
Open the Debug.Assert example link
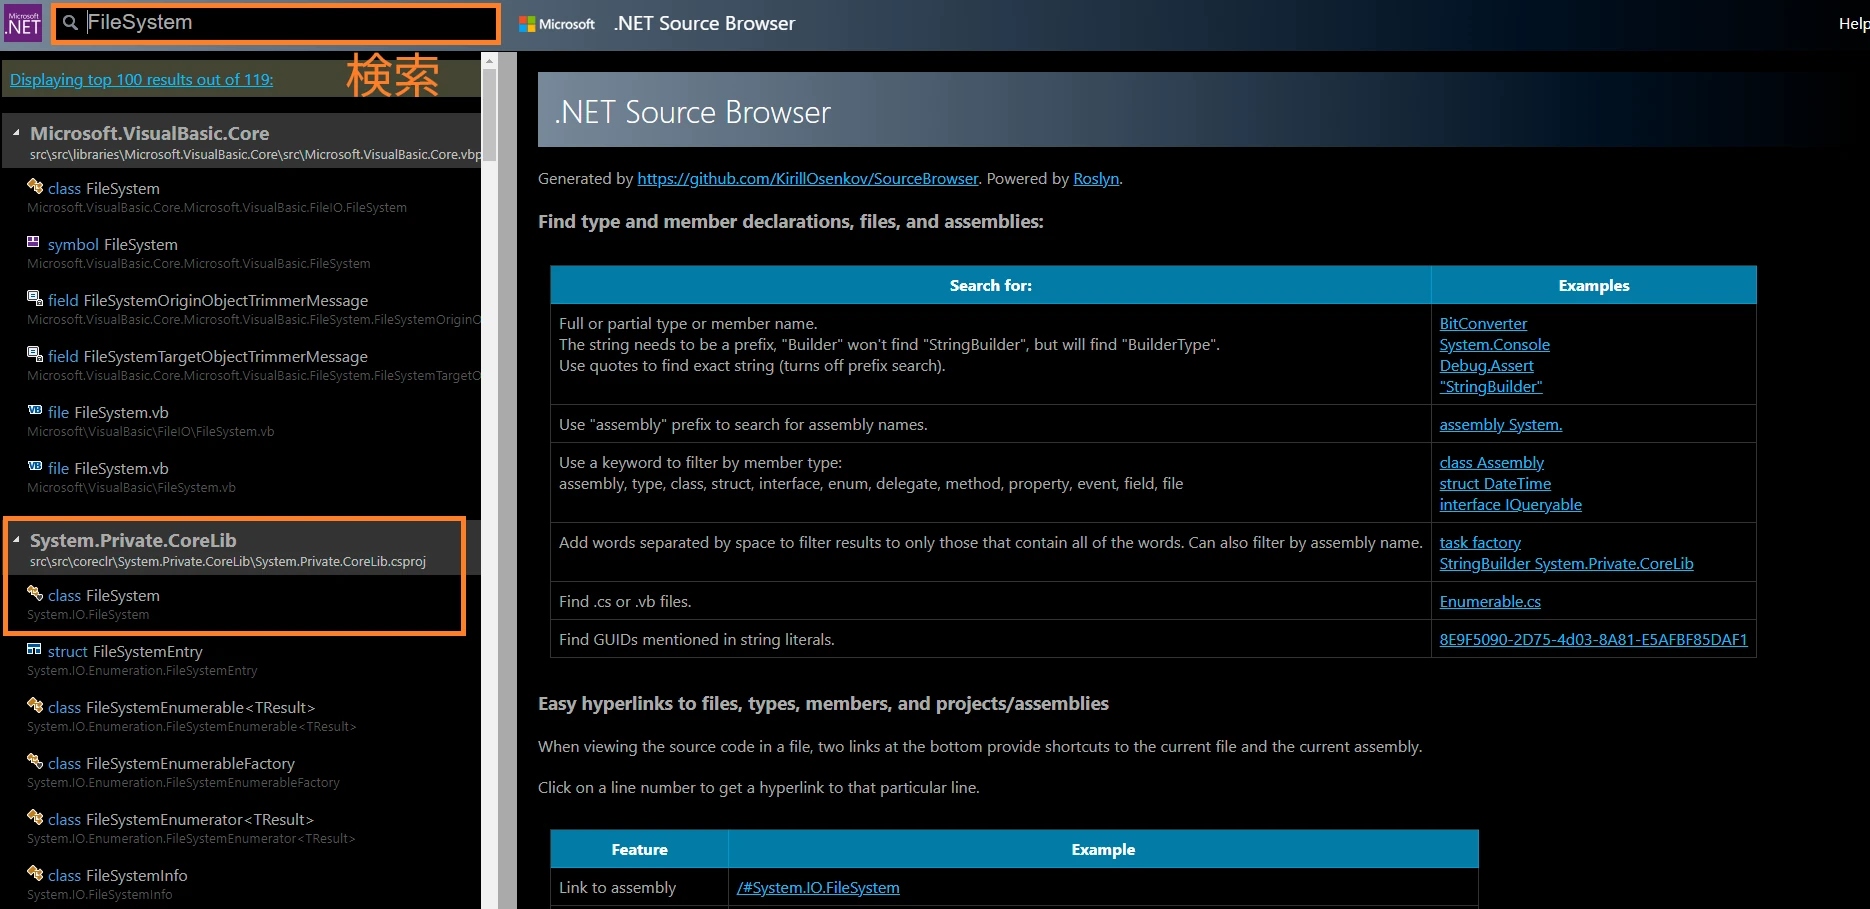1486,365
